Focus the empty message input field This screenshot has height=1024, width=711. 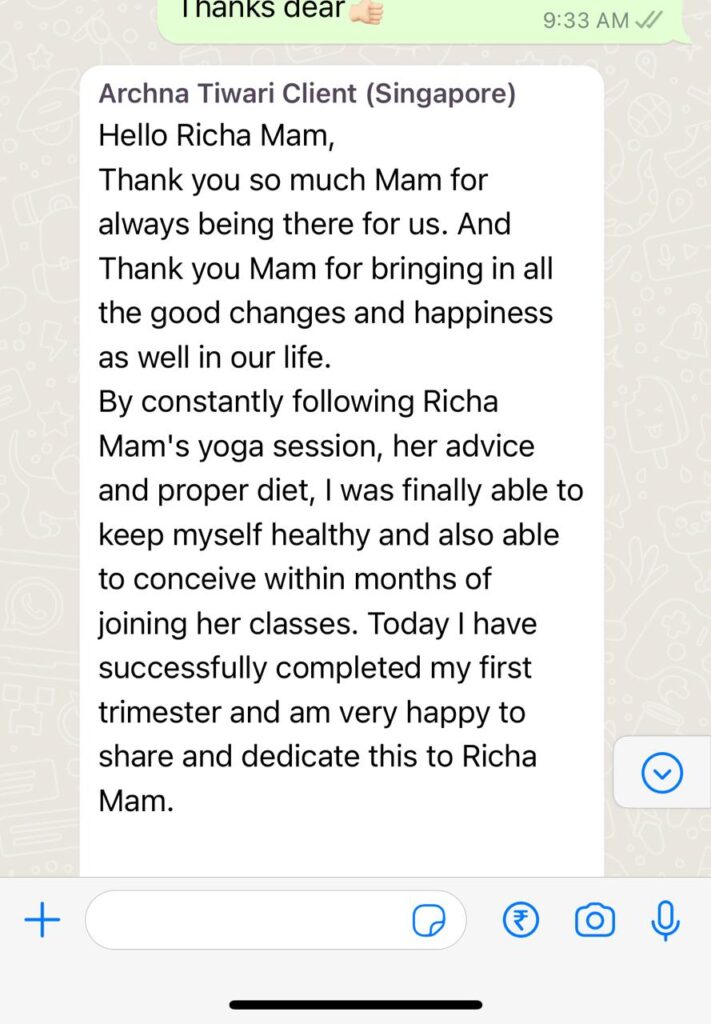click(x=250, y=920)
